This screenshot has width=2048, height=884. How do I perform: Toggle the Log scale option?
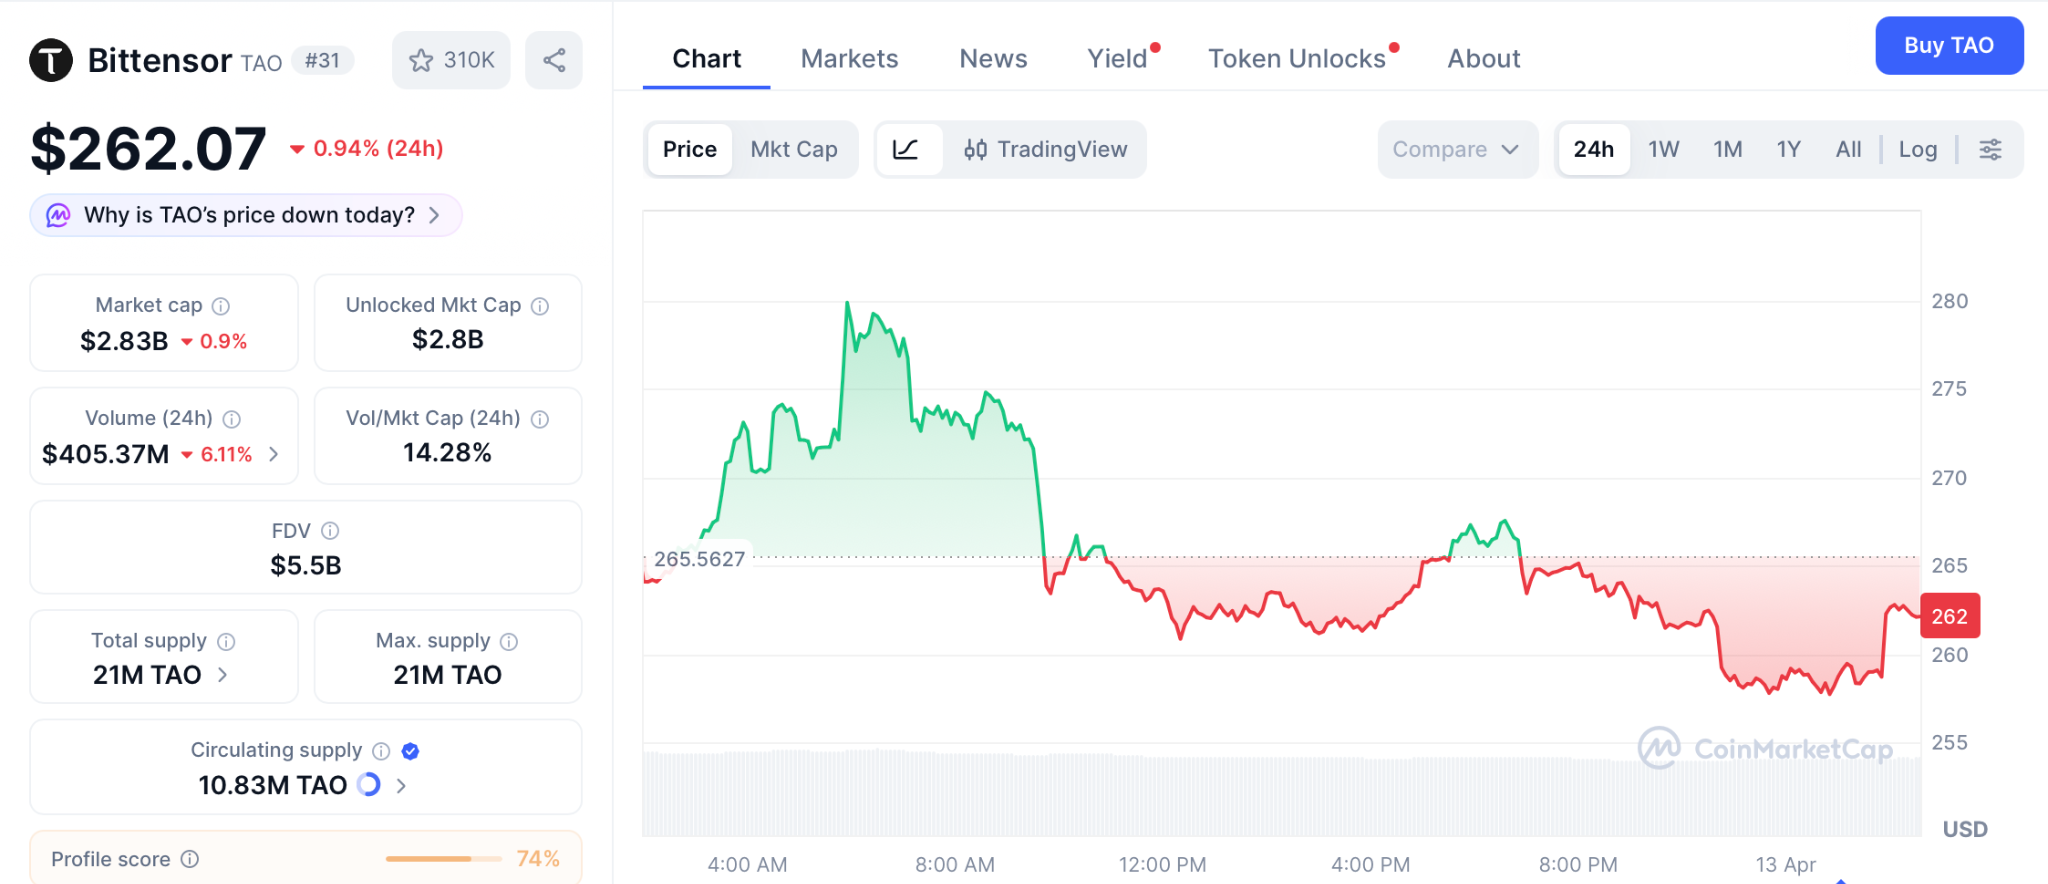coord(1917,150)
